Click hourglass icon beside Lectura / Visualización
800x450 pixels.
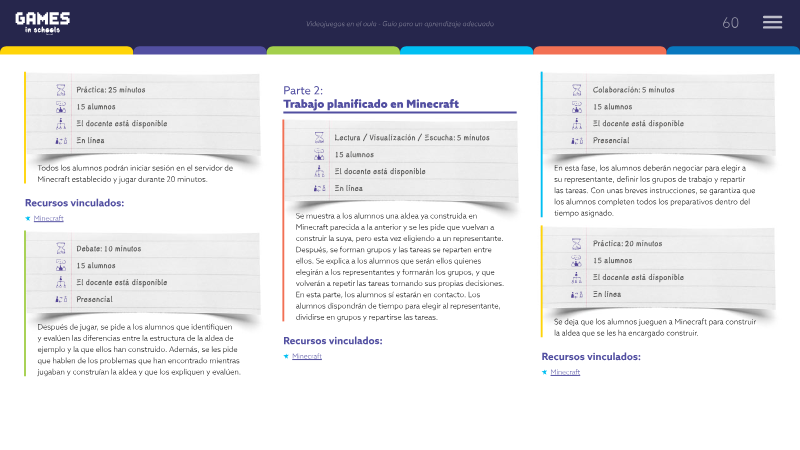click(319, 137)
